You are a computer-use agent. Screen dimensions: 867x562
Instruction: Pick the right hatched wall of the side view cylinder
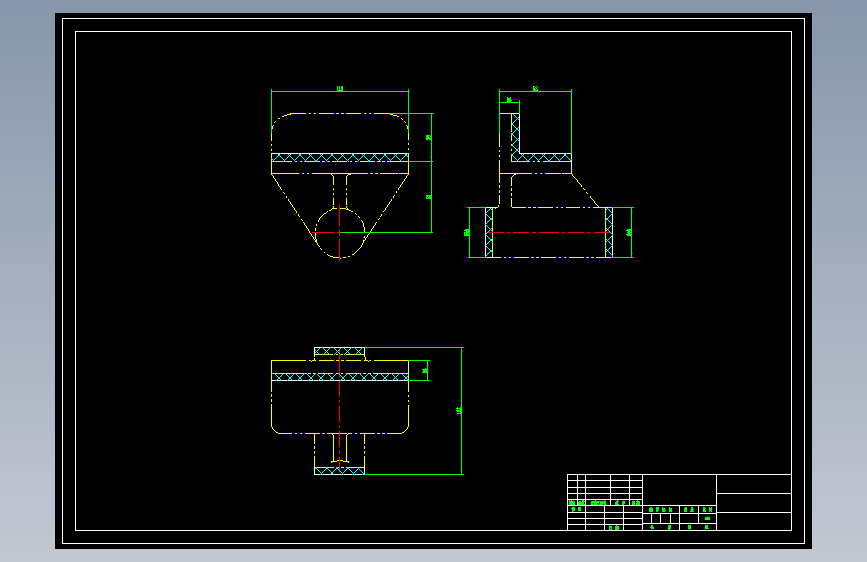click(609, 232)
